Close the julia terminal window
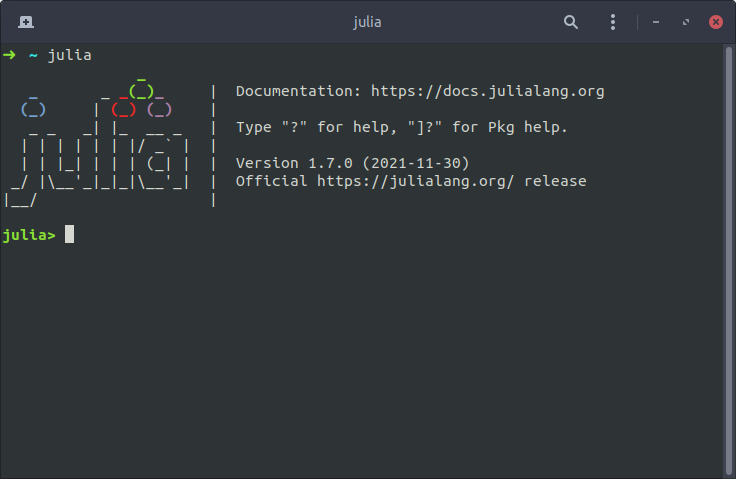 point(715,22)
